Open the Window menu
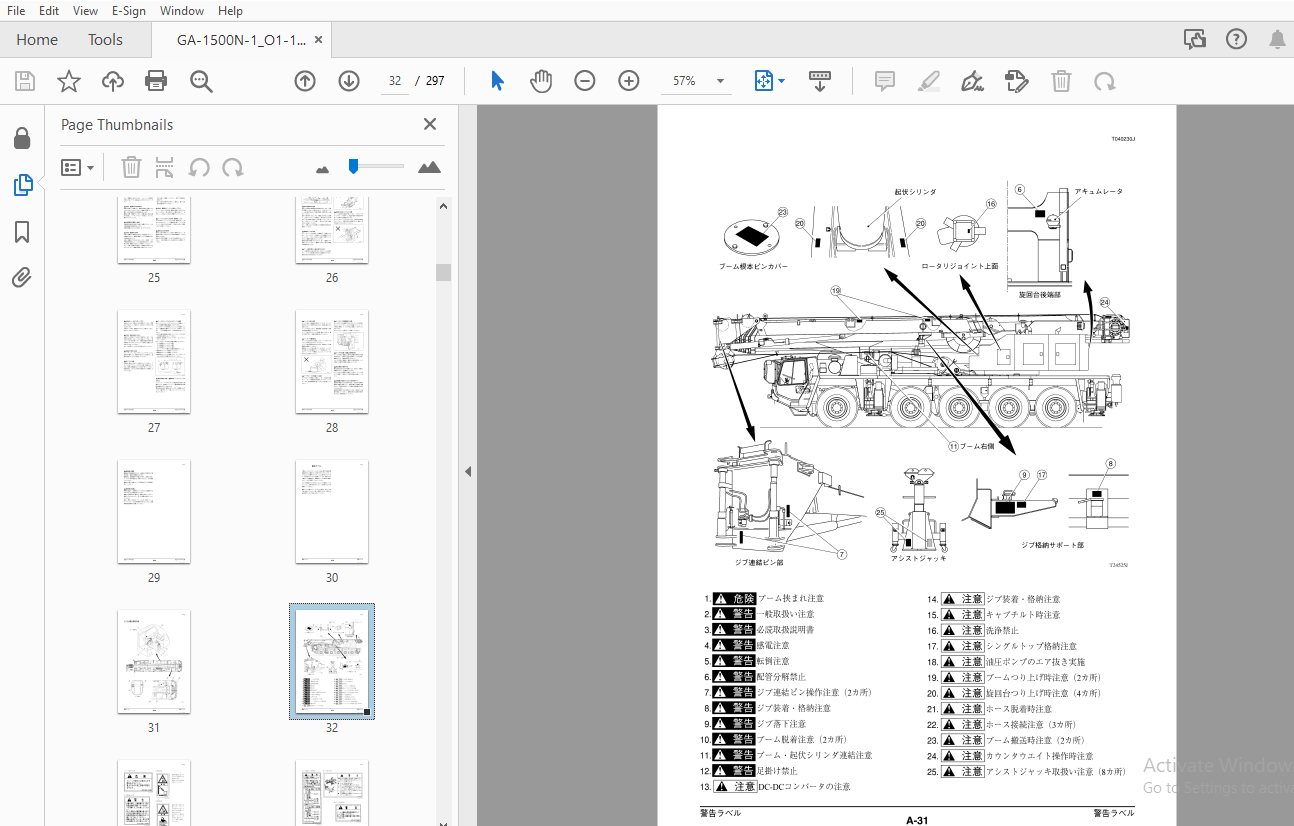 (182, 11)
